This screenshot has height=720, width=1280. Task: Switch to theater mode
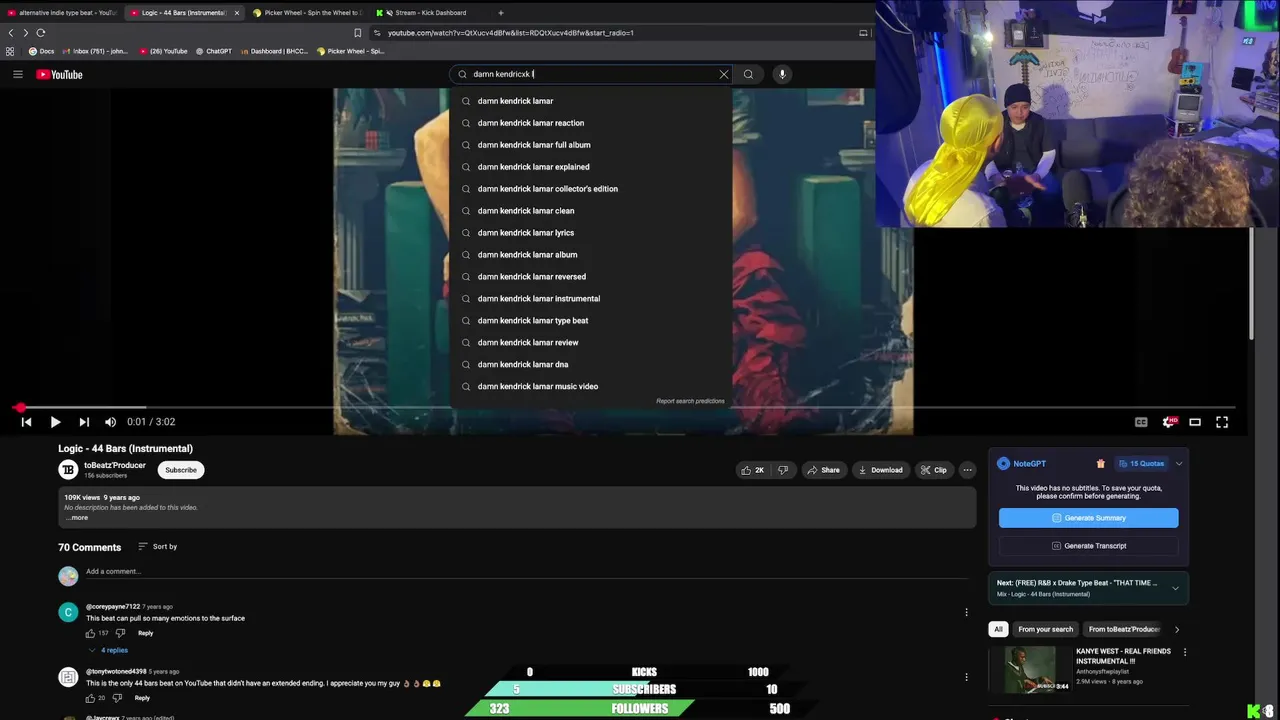[x=1195, y=422]
